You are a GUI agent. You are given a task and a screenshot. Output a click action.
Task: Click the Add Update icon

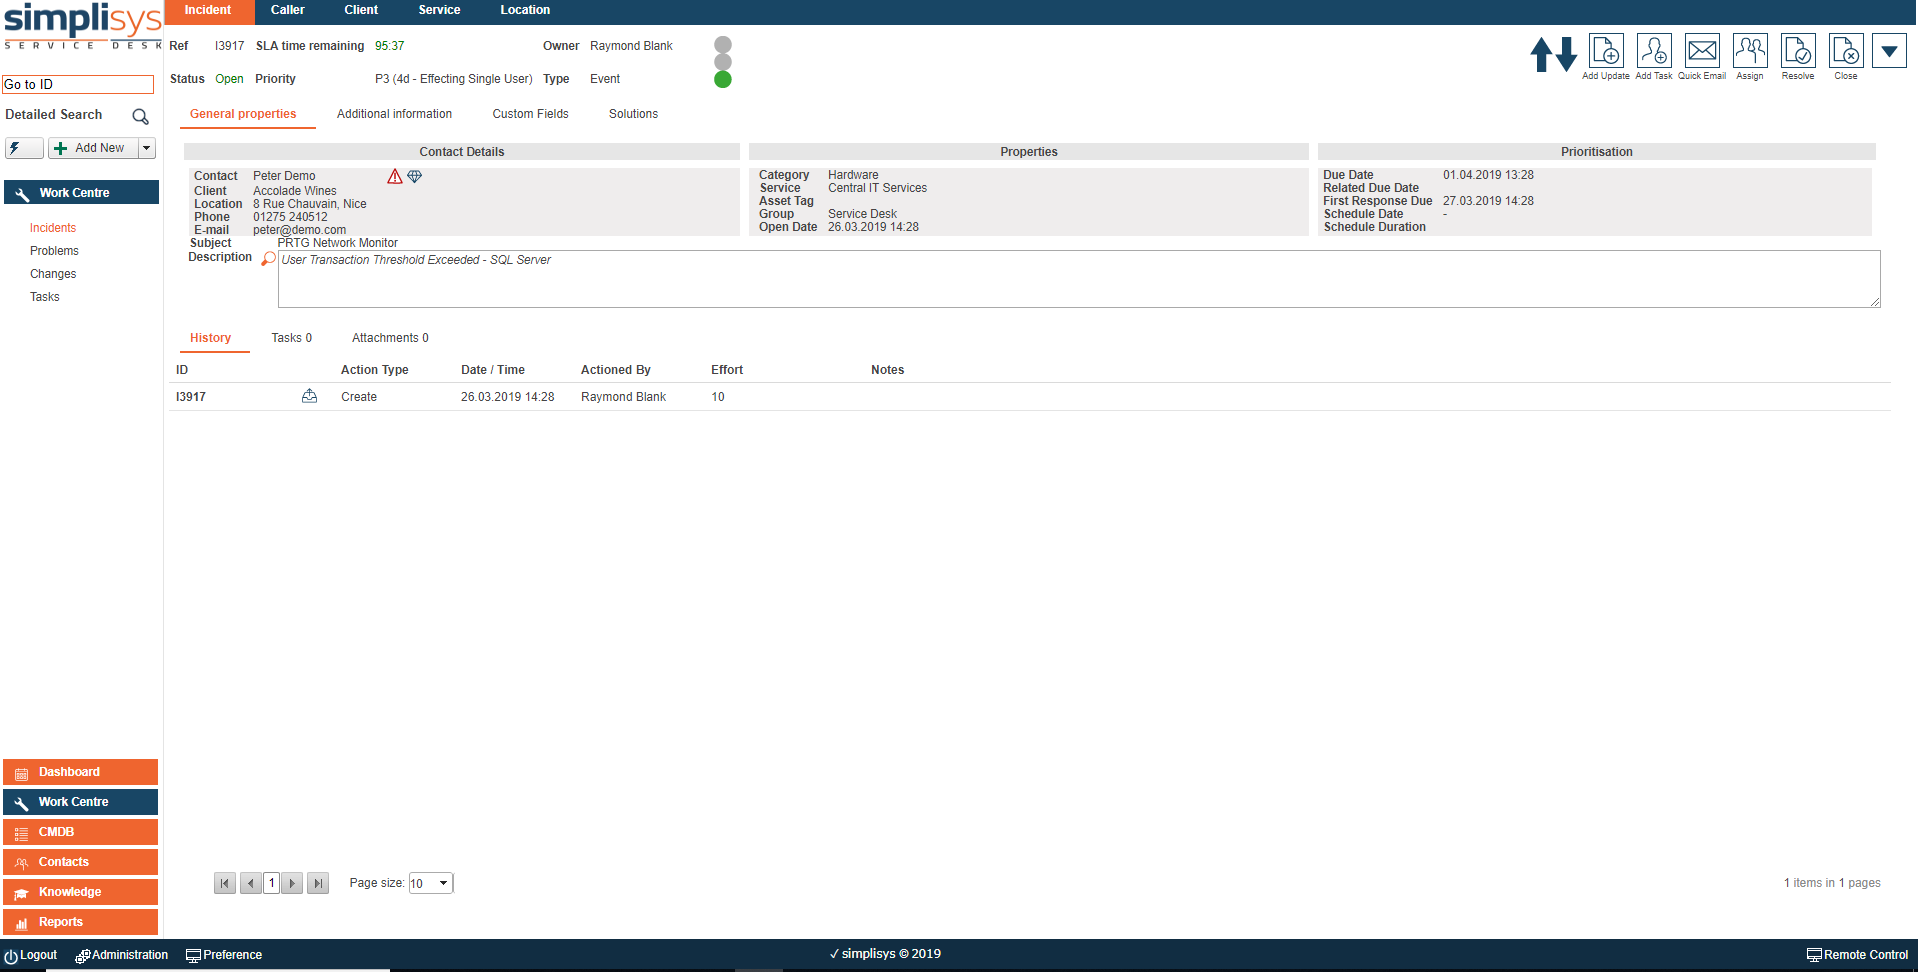[1606, 51]
